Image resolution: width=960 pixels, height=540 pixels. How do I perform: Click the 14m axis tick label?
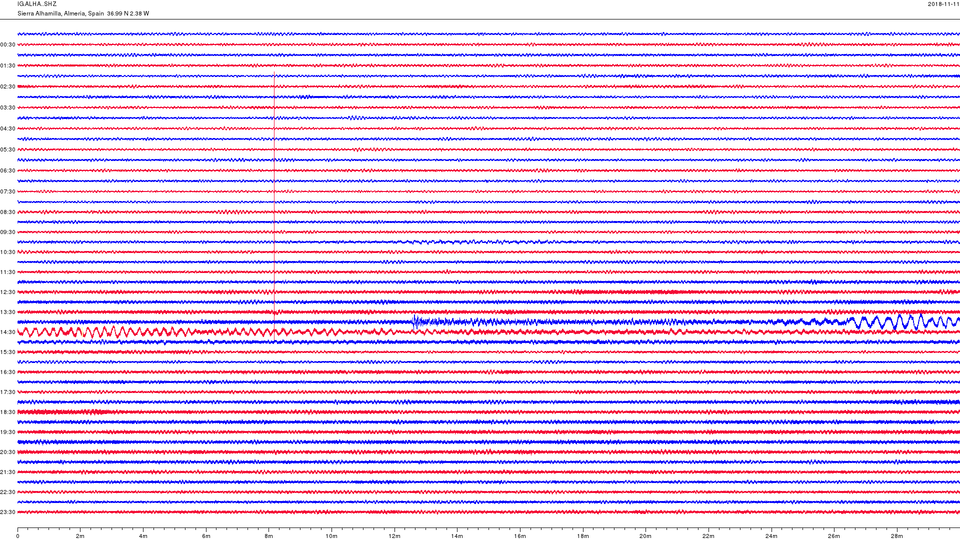457,536
